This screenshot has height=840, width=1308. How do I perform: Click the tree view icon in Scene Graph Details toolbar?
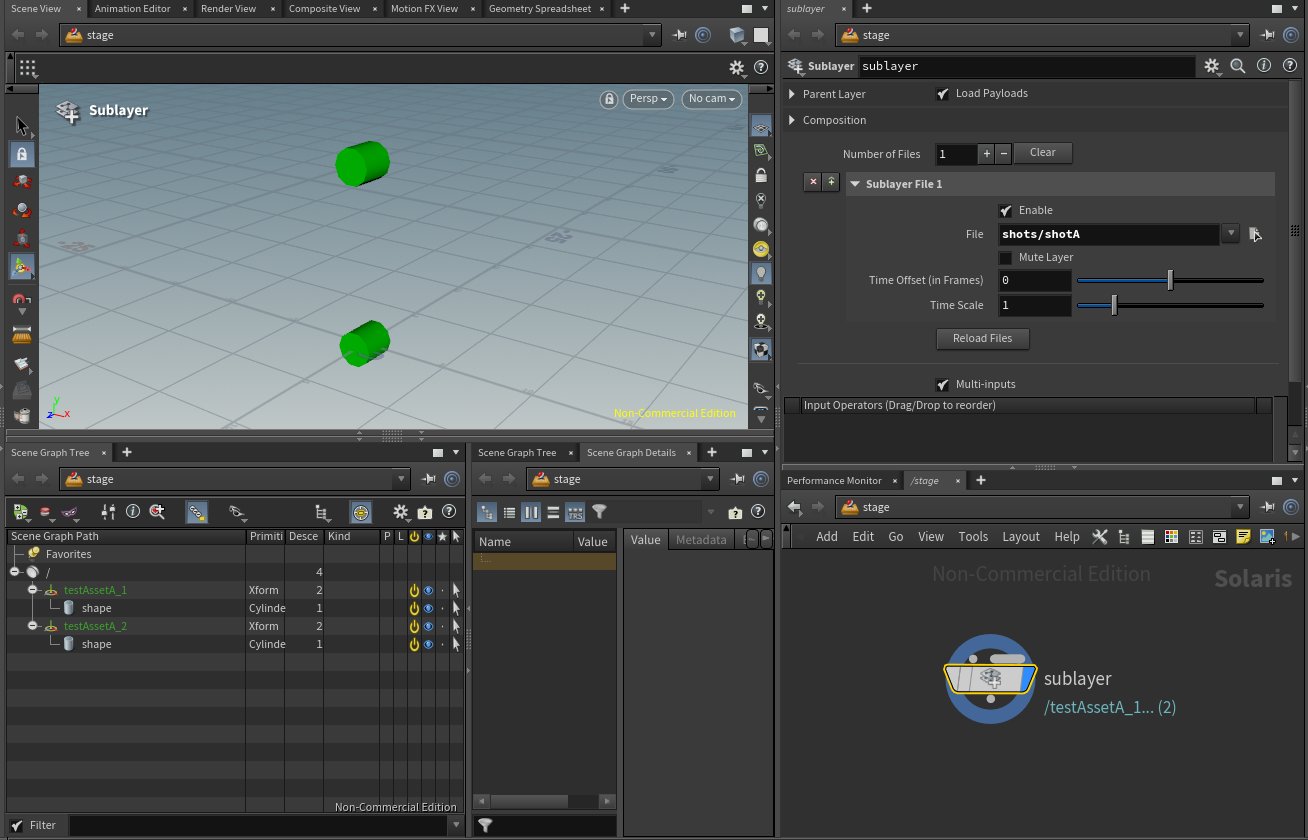tap(487, 512)
